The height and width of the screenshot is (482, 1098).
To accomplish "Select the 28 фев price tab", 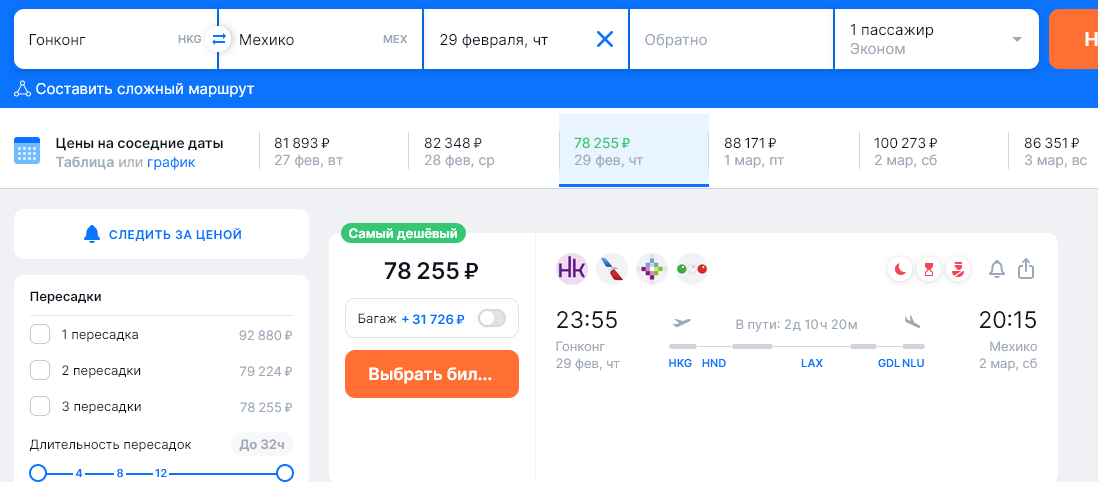I will pos(484,151).
